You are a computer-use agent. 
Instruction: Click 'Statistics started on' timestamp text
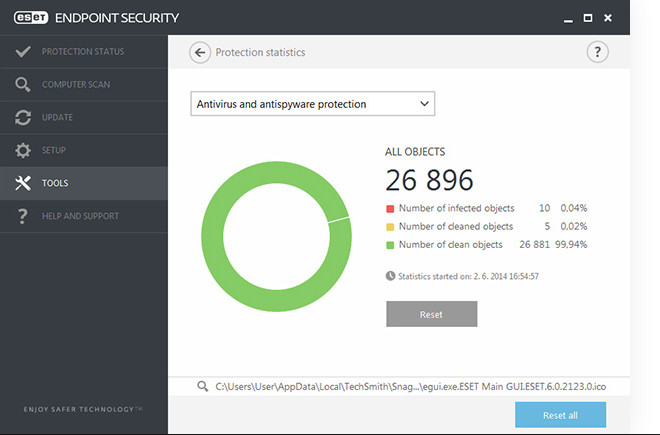[x=468, y=276]
